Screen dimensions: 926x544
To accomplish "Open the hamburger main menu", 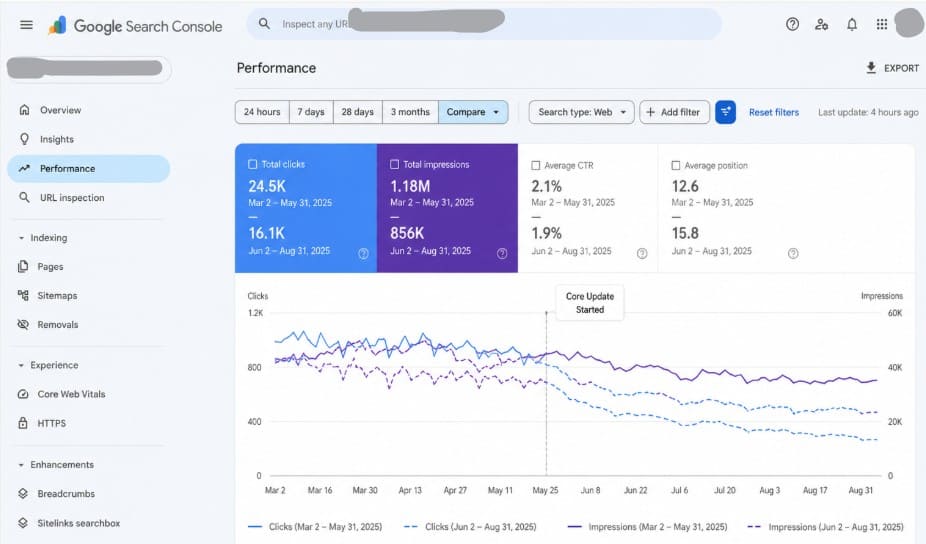I will [26, 25].
